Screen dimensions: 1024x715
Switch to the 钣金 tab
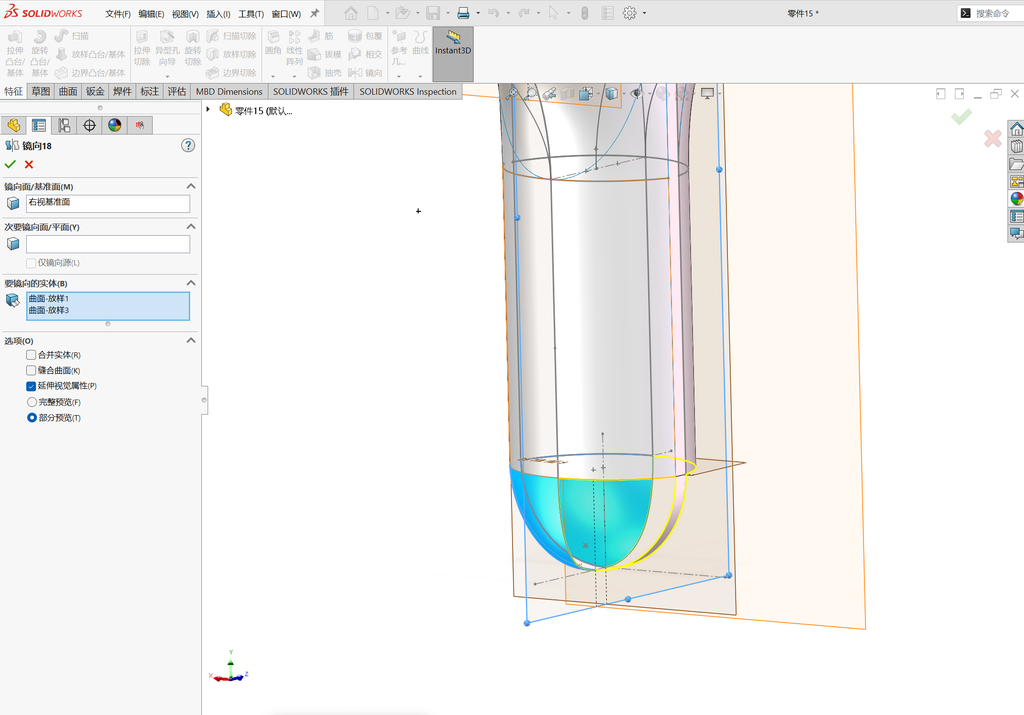click(x=95, y=91)
